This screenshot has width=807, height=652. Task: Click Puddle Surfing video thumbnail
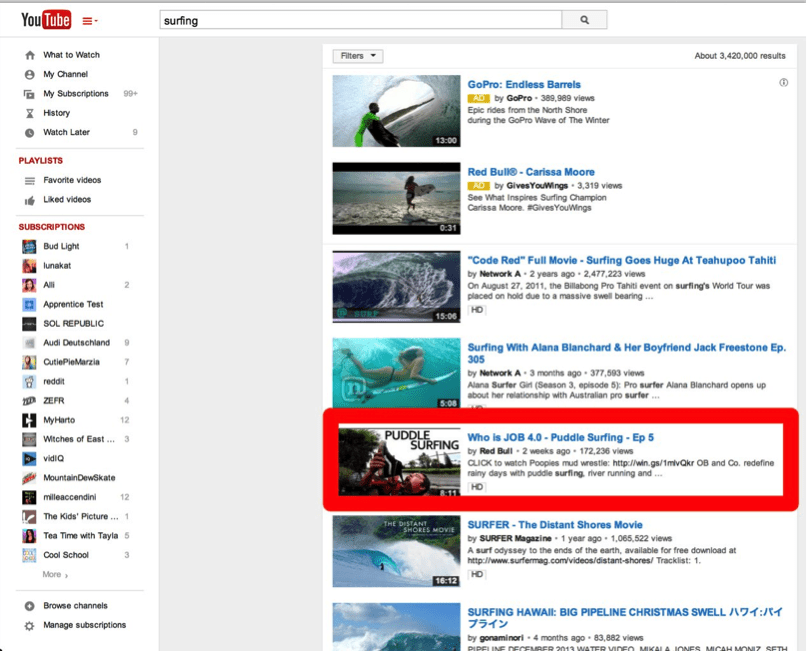tap(399, 461)
